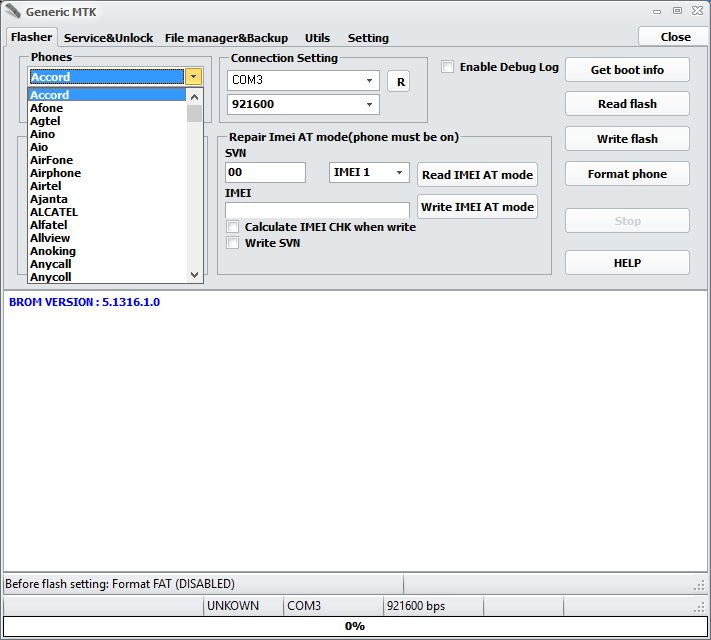
Task: Click the Get boot info button
Action: 627,70
